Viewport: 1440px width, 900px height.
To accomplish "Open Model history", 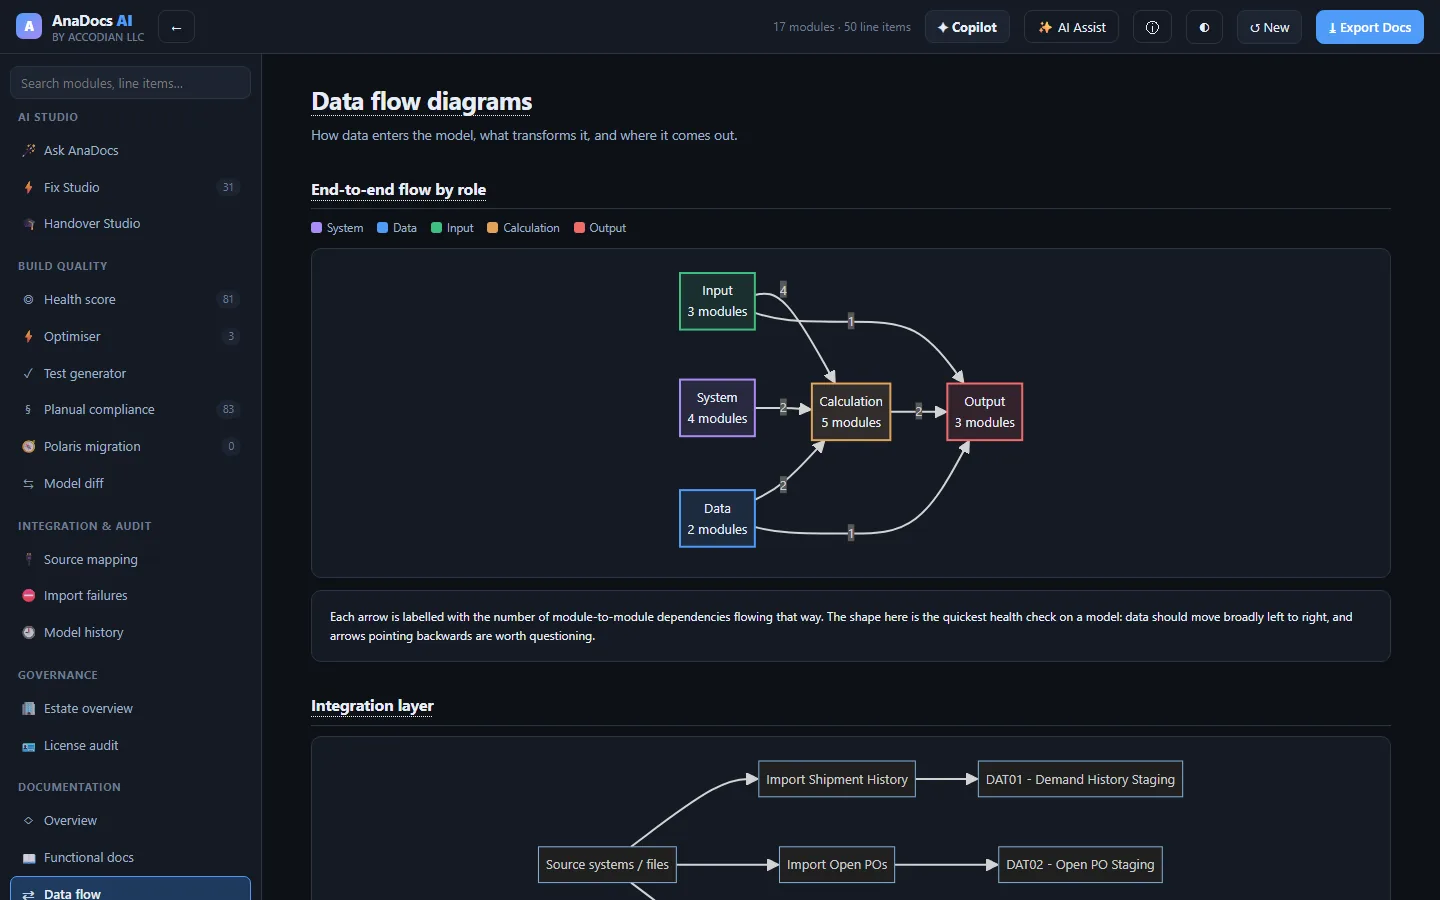I will (x=130, y=633).
